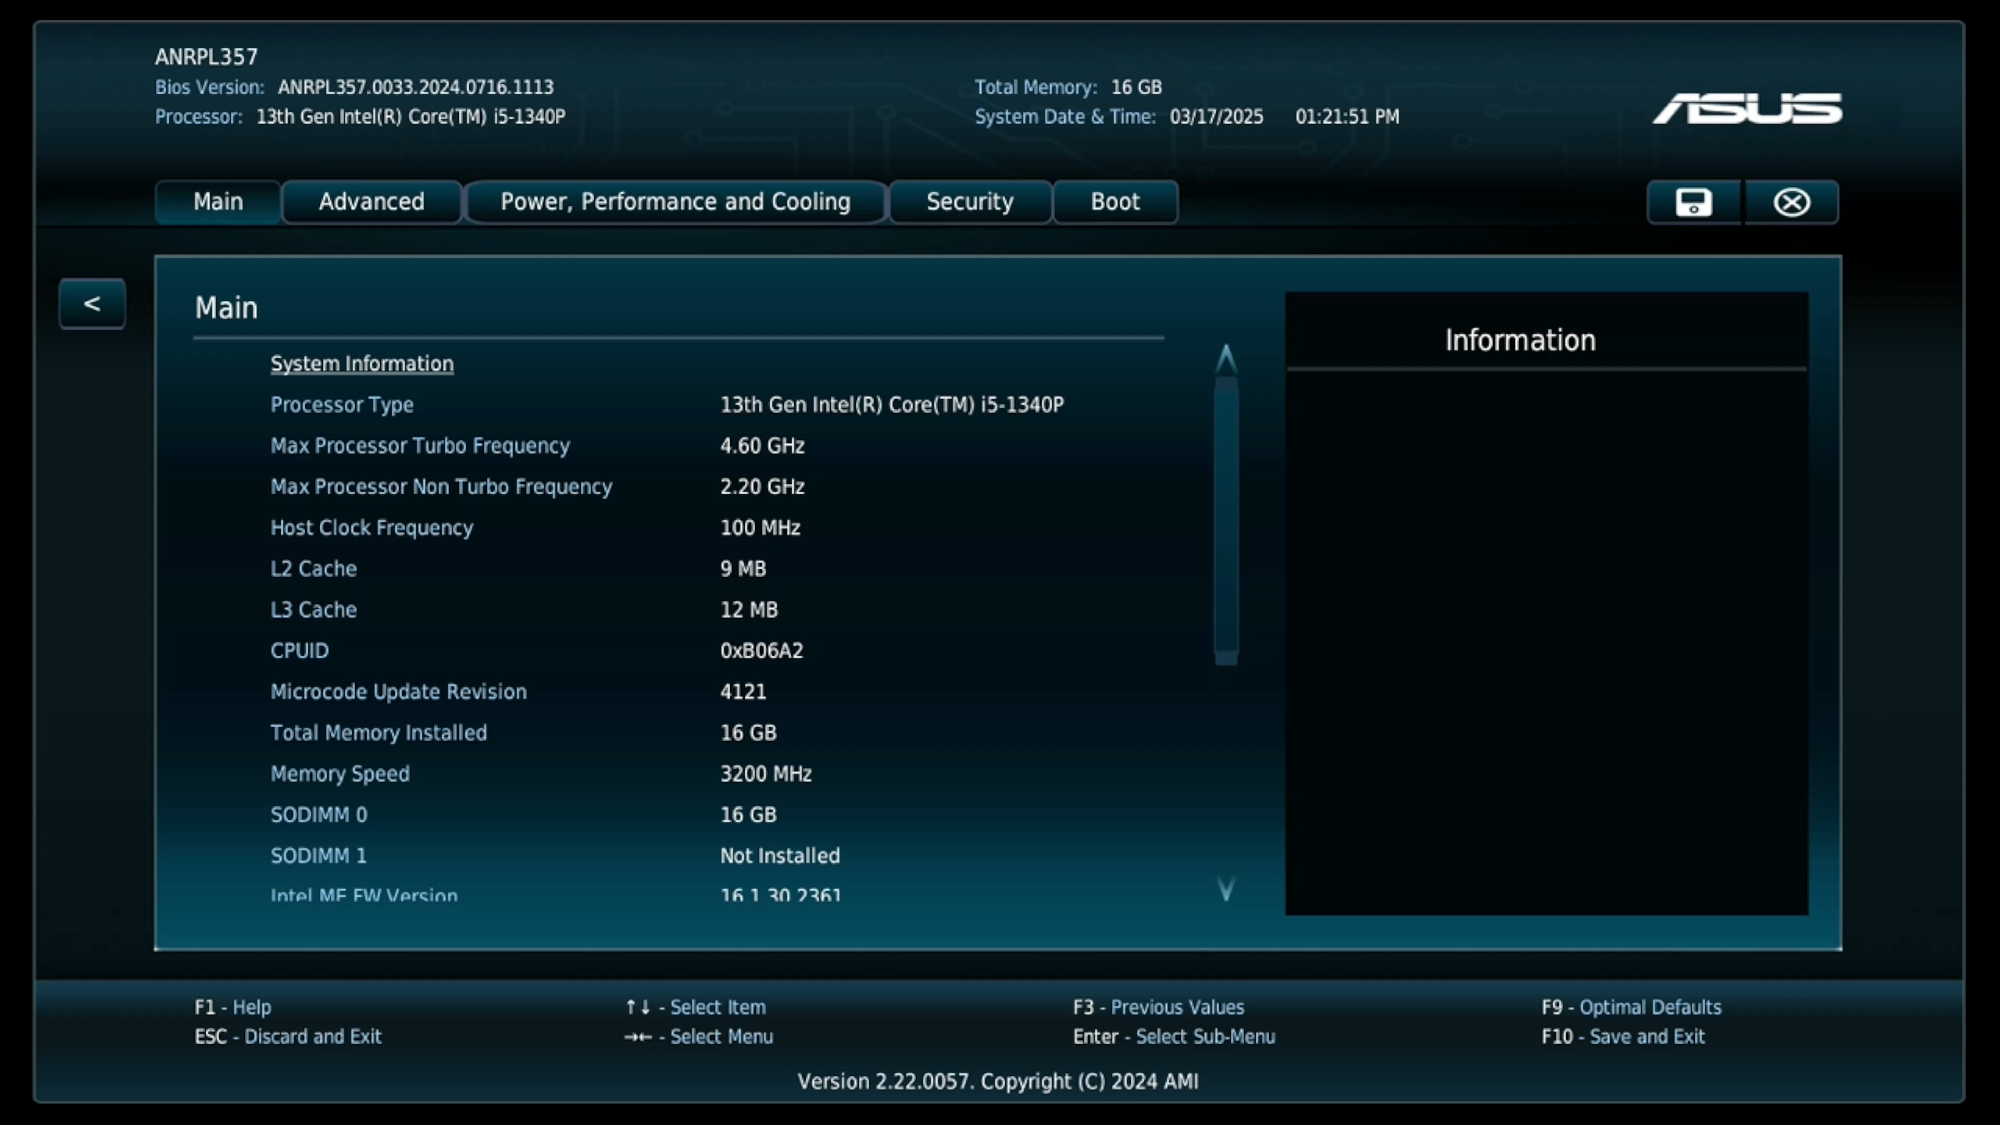Click the back arrow button
This screenshot has width=2000, height=1125.
[92, 304]
